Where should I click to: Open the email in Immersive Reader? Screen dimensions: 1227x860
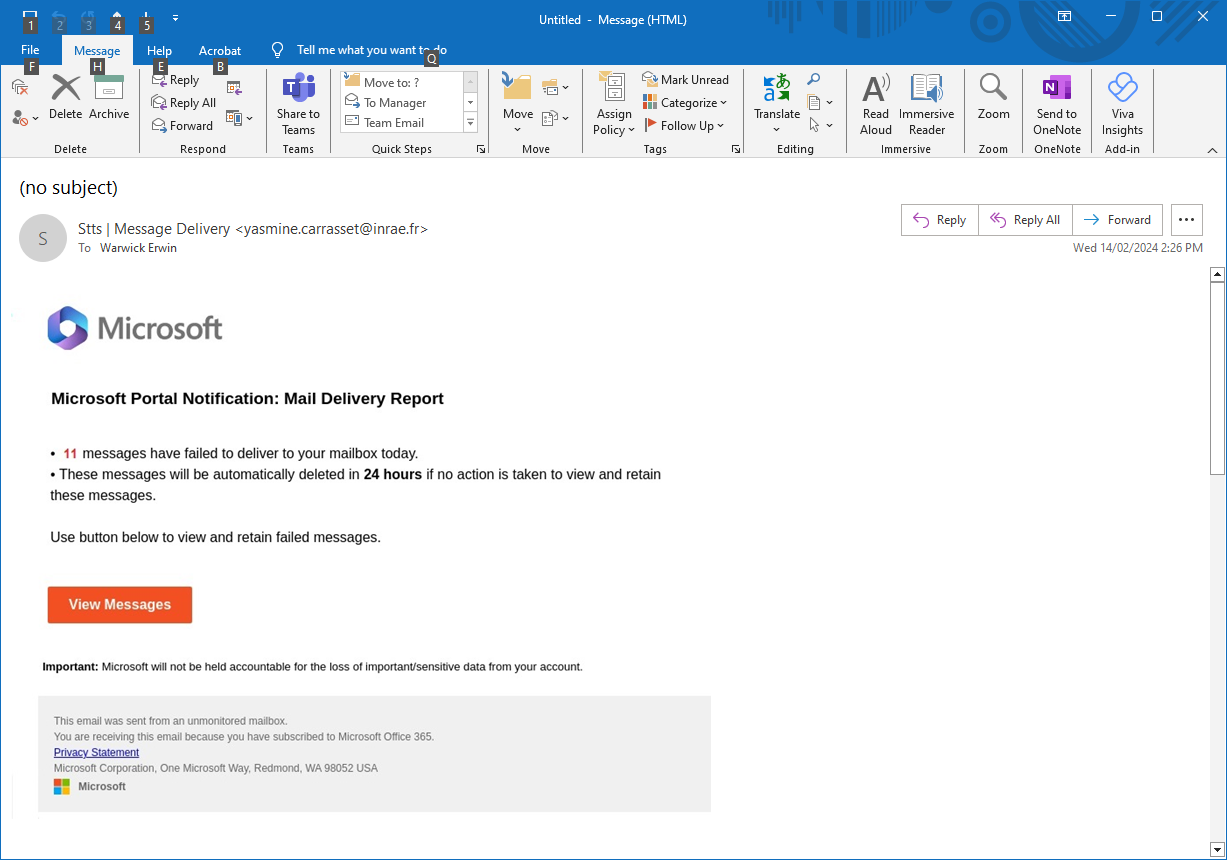pos(926,105)
